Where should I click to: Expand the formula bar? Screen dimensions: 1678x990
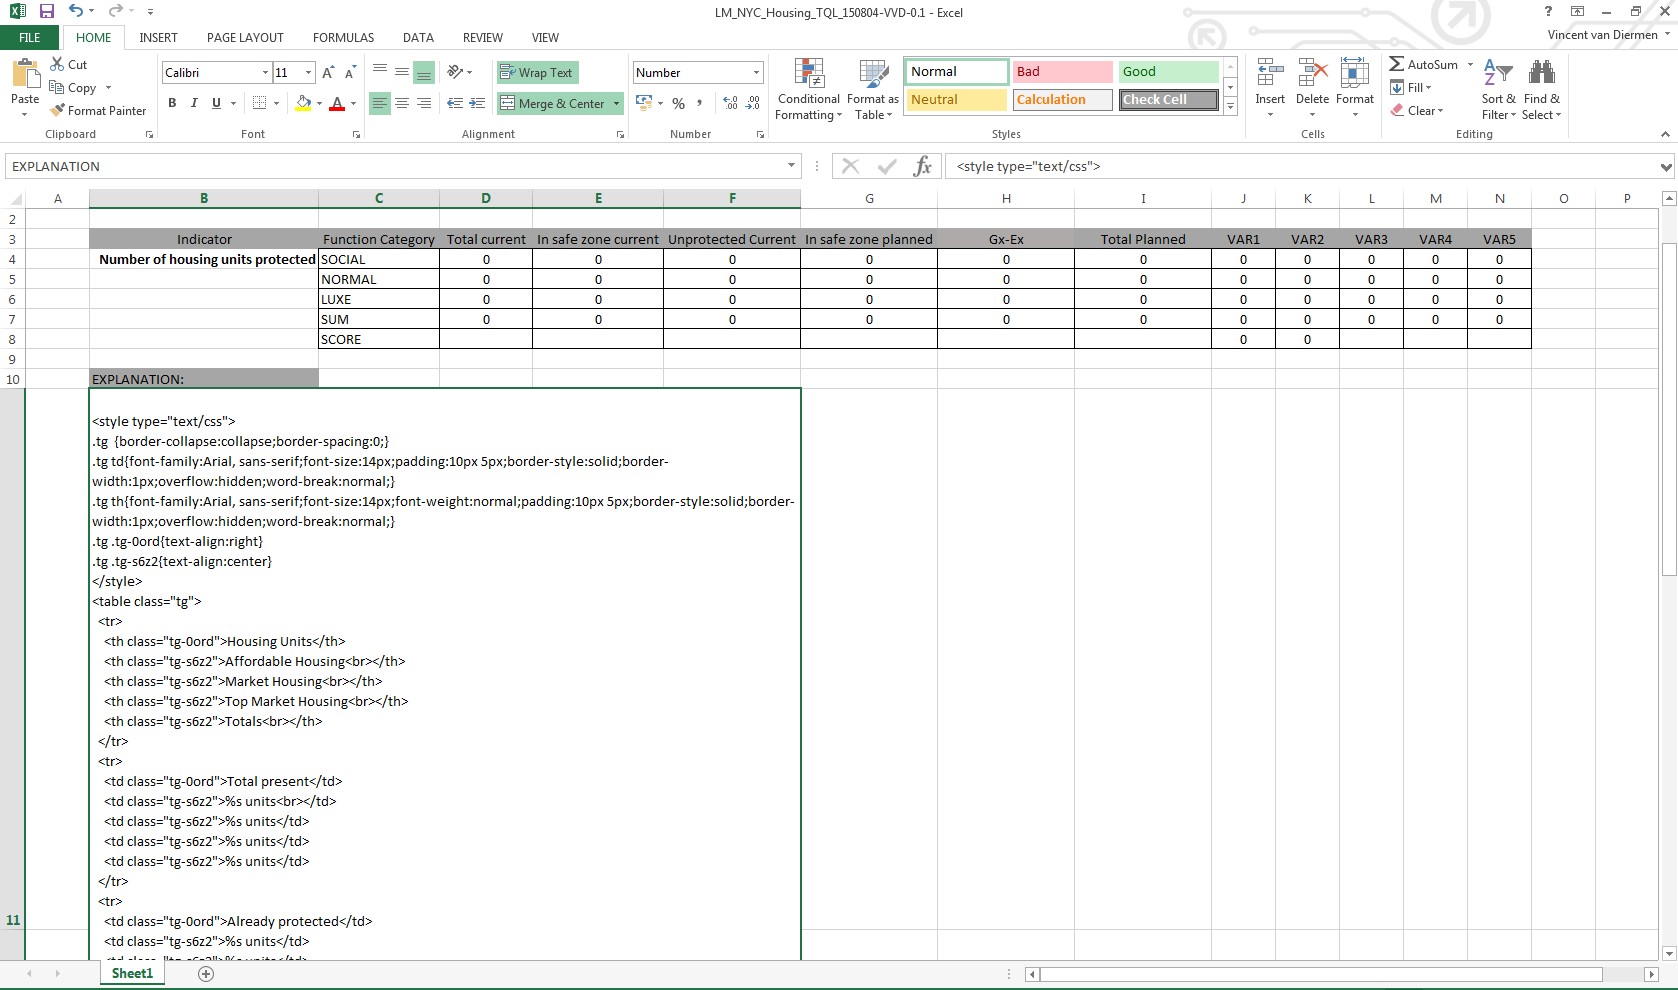tap(1665, 167)
